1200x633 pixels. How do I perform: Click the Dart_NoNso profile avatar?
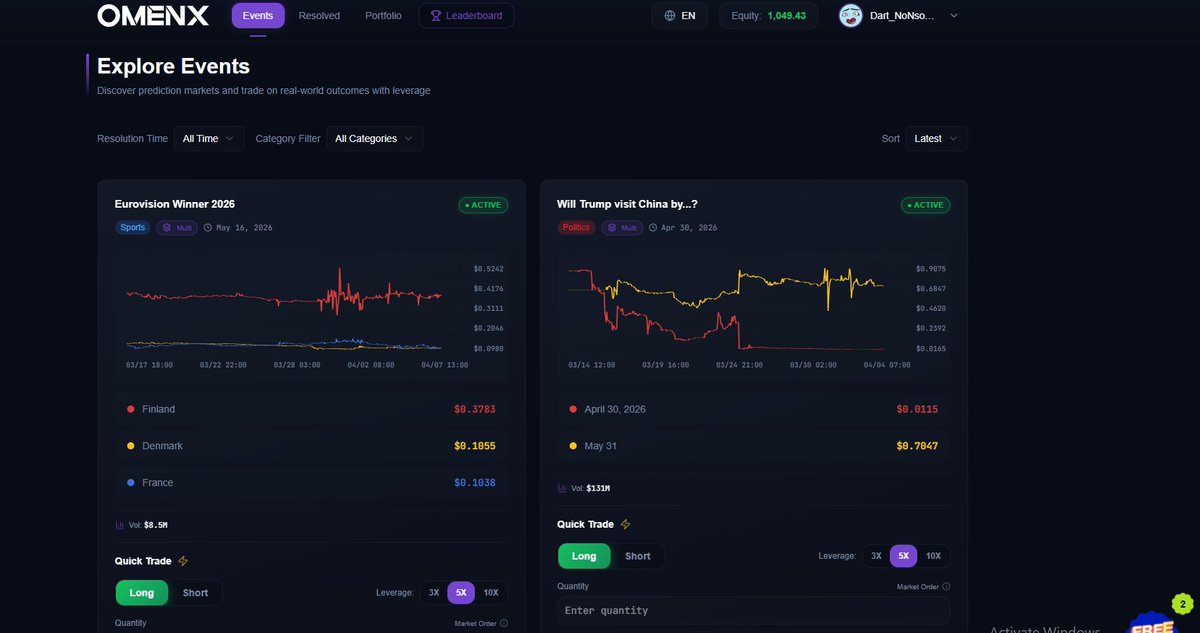pyautogui.click(x=851, y=16)
